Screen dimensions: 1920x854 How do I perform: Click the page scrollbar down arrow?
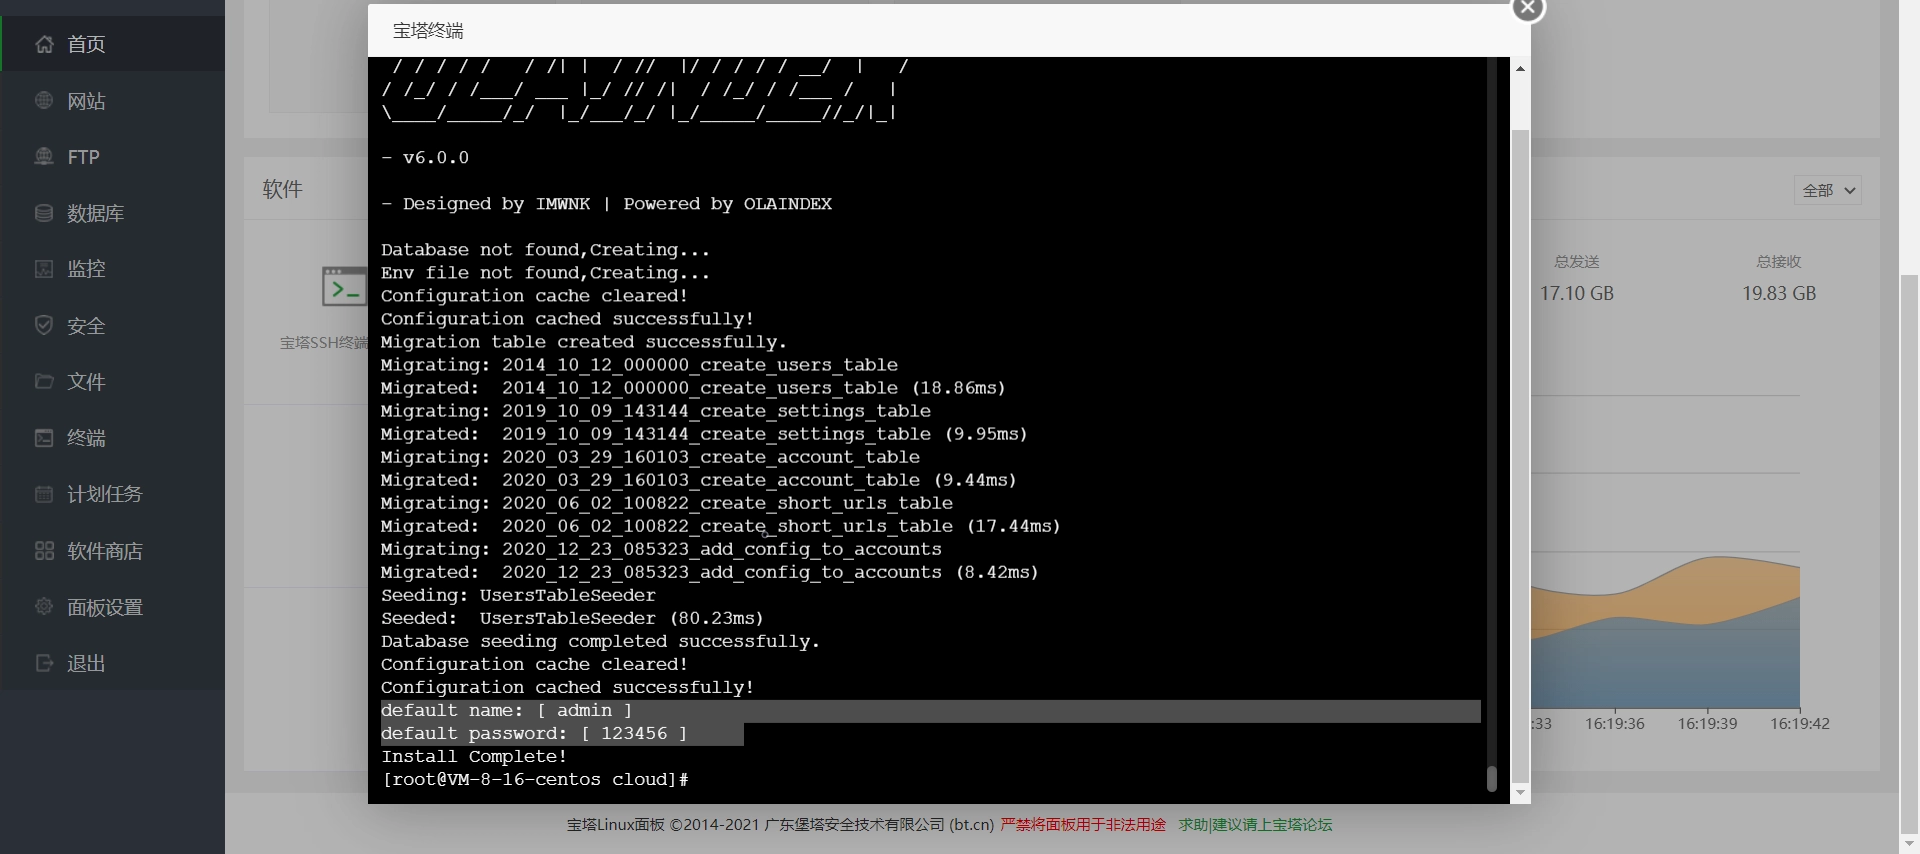[x=1909, y=843]
